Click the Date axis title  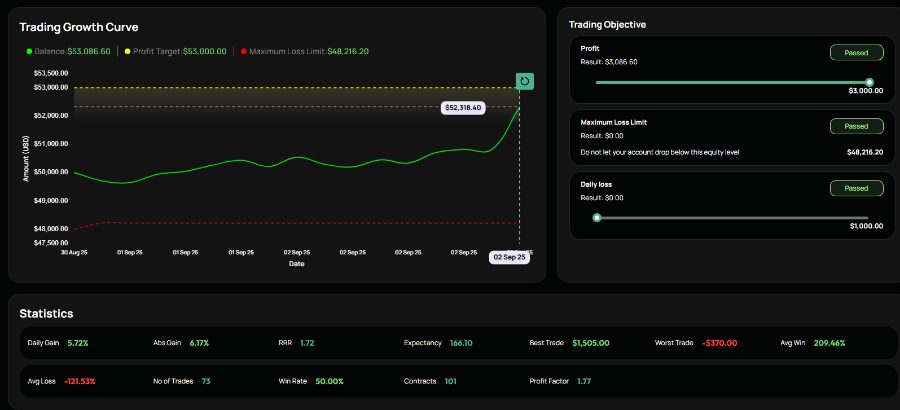tap(297, 264)
